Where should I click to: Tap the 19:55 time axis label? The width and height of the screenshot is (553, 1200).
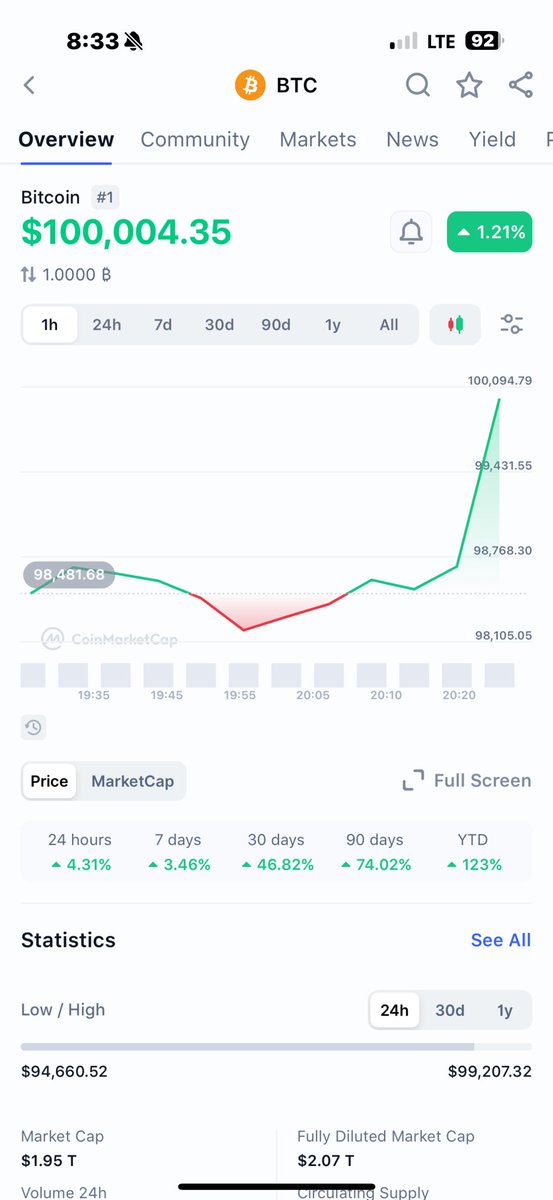pyautogui.click(x=239, y=694)
